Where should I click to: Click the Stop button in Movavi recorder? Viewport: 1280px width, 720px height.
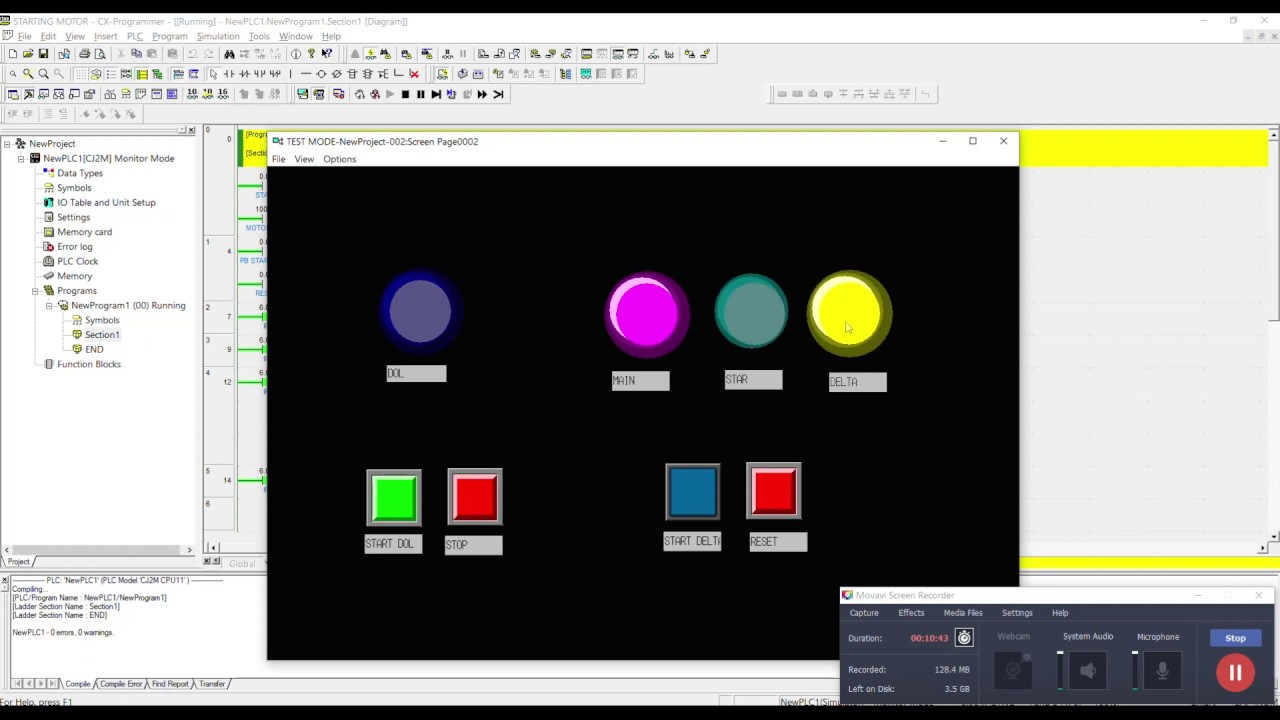pos(1235,638)
